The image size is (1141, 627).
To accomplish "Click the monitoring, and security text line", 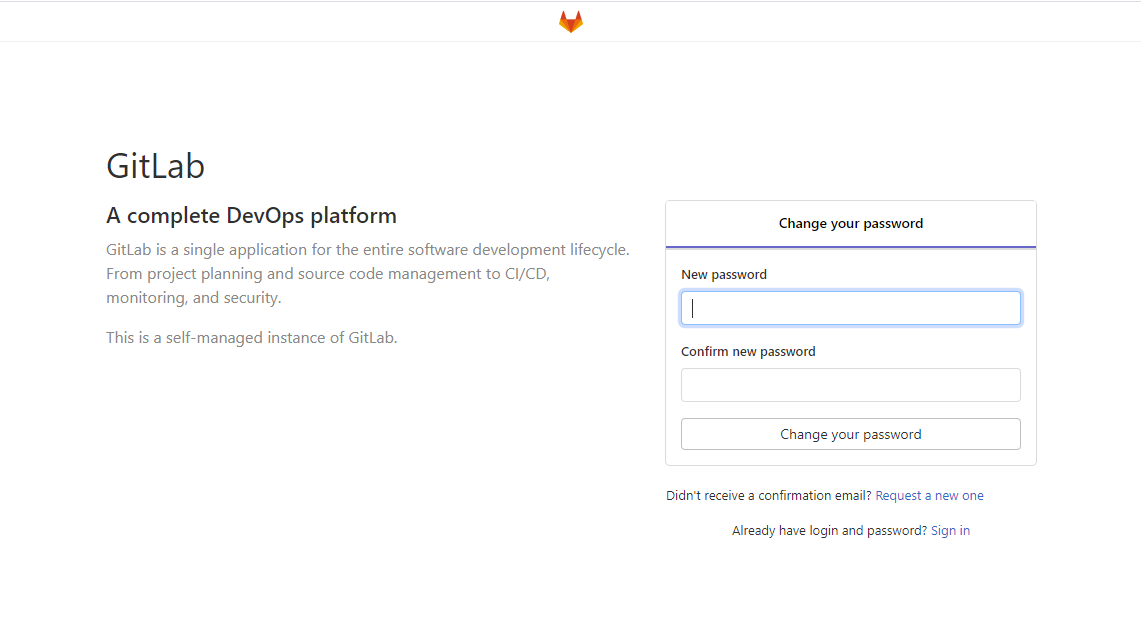I will click(x=193, y=298).
